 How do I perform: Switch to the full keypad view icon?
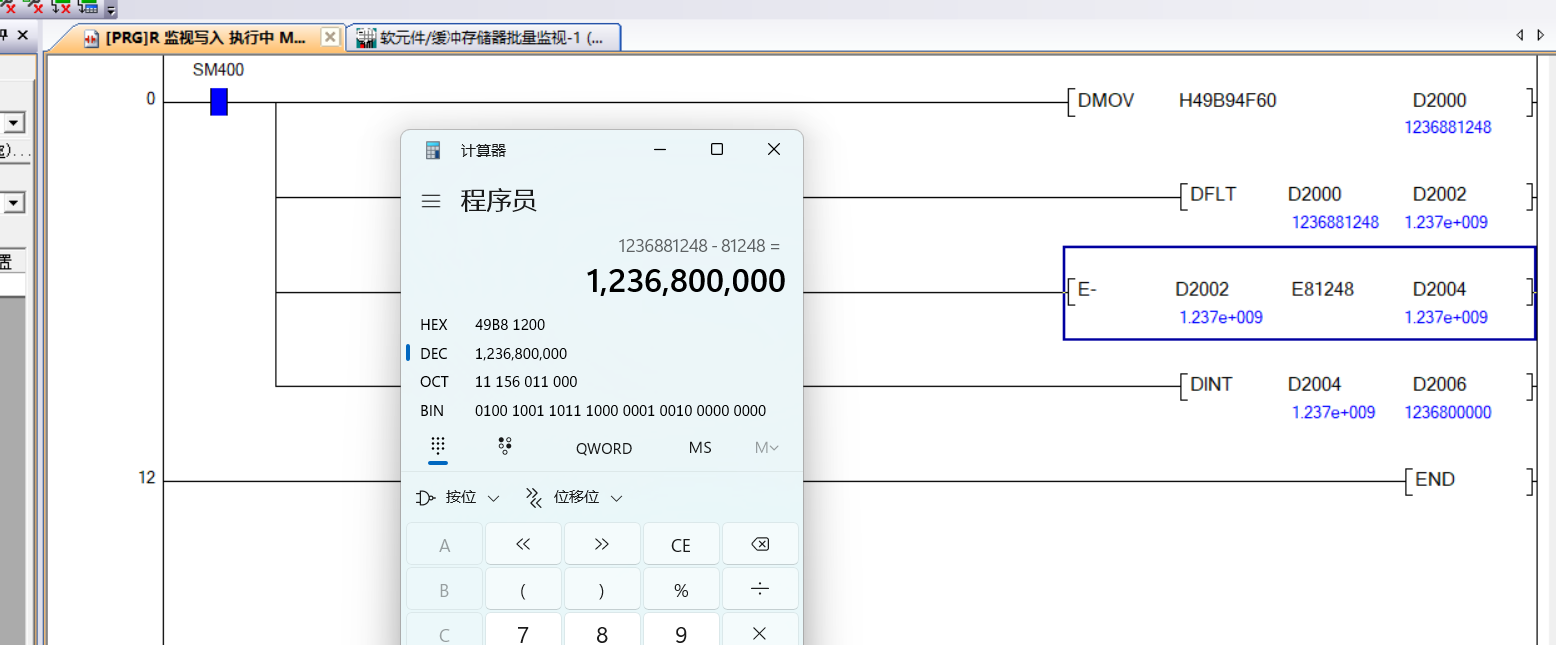(x=438, y=447)
